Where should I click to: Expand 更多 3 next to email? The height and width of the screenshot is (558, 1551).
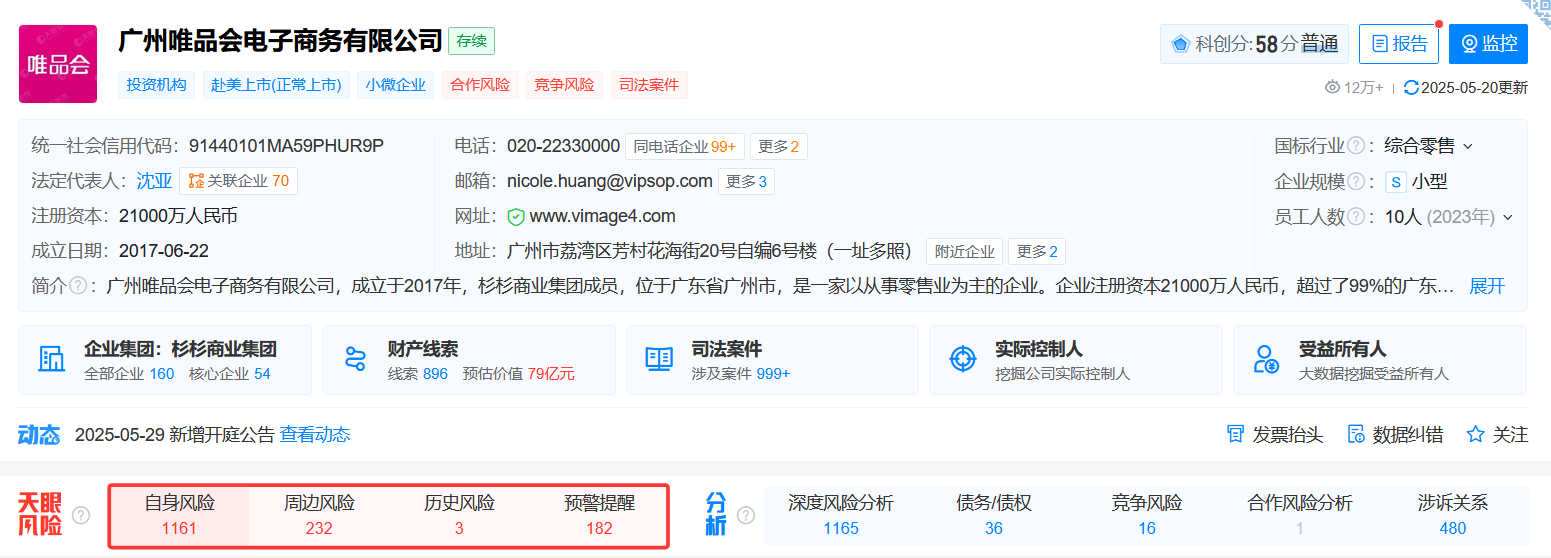(746, 182)
